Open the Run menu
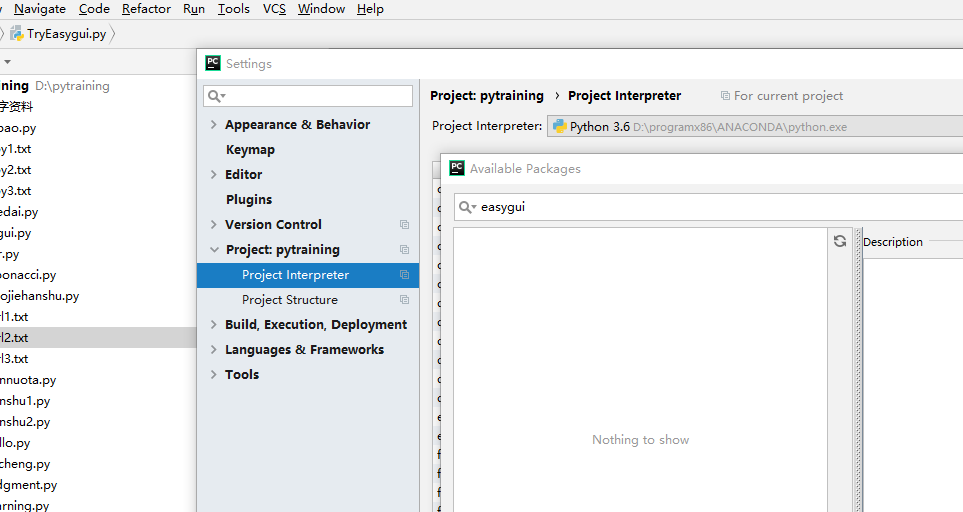Screen dimensions: 963x512 click(x=193, y=9)
